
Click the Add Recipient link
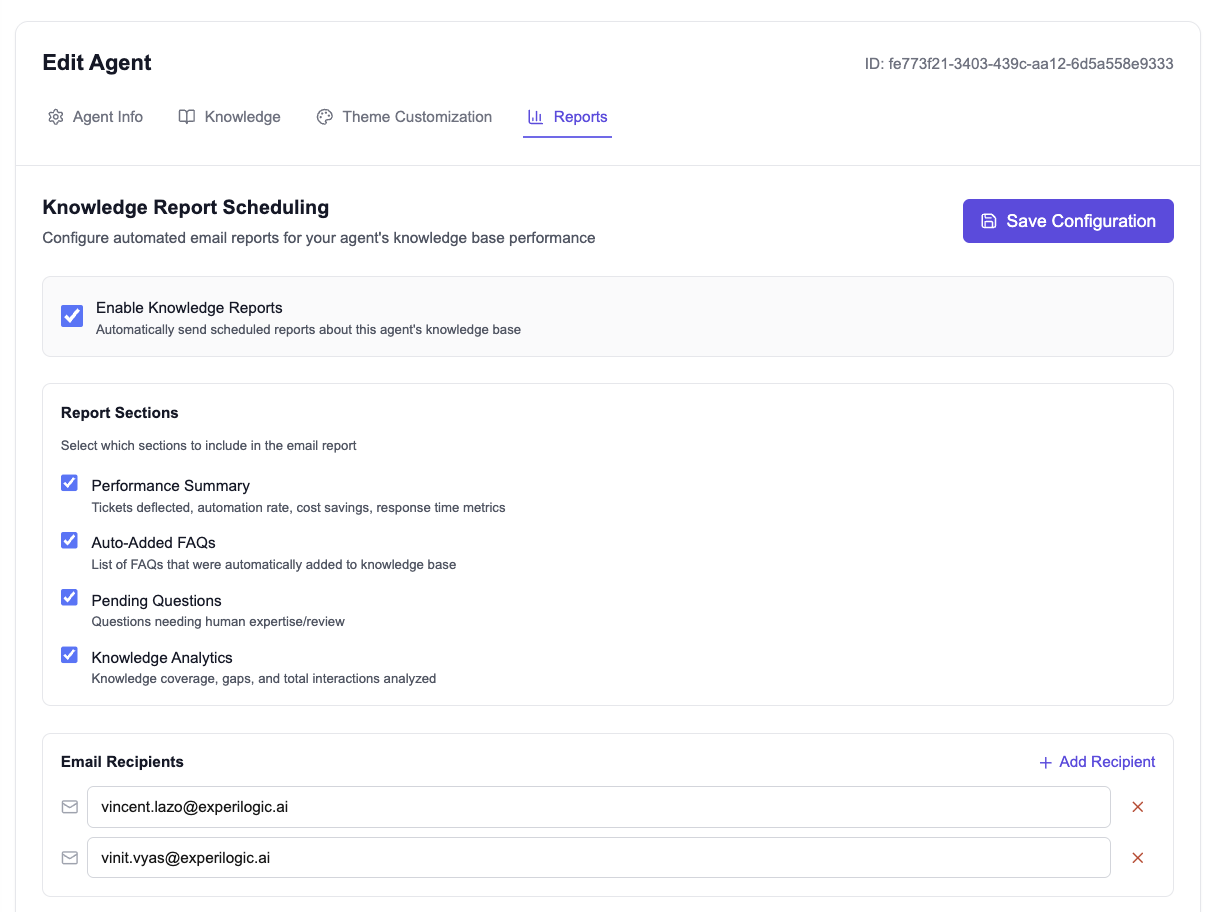pyautogui.click(x=1106, y=762)
